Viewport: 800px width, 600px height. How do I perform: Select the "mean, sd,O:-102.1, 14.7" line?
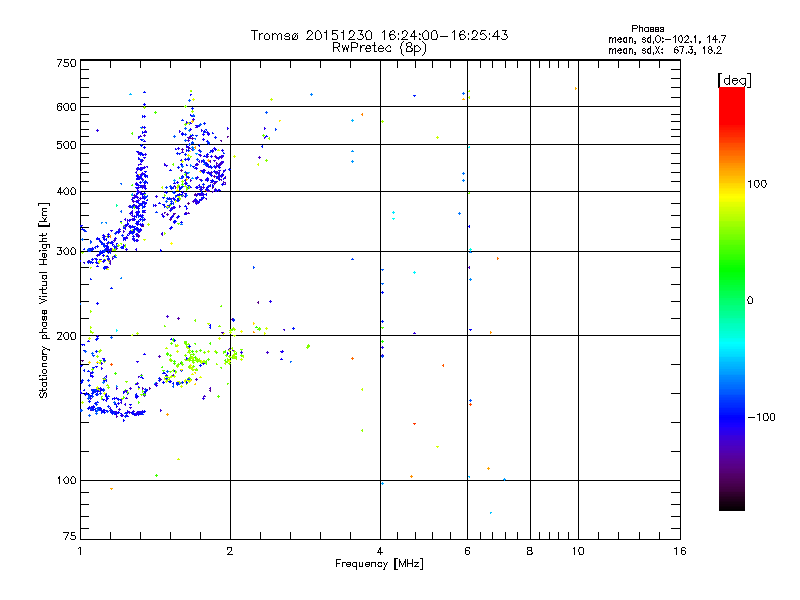667,39
